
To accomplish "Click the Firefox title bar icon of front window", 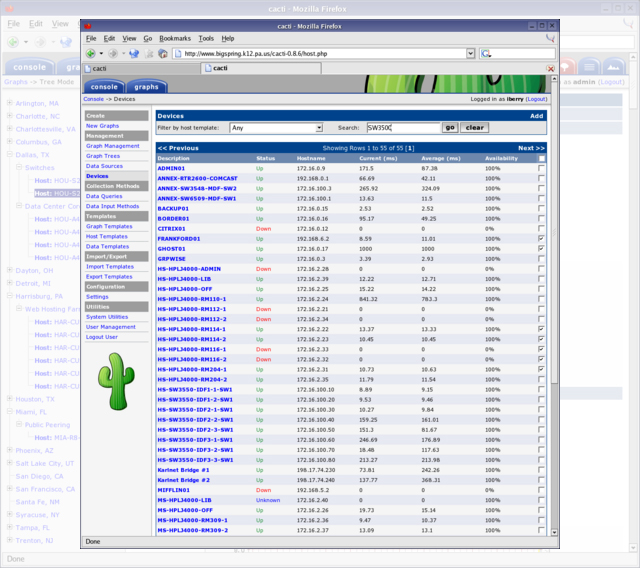I will click(x=87, y=26).
